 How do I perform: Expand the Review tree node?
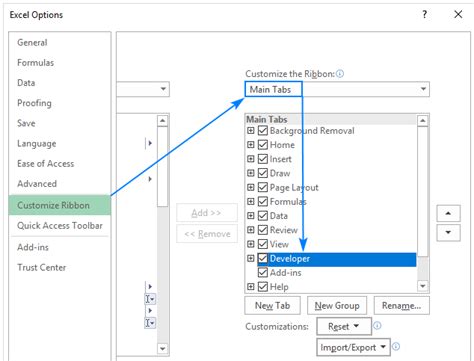[251, 230]
